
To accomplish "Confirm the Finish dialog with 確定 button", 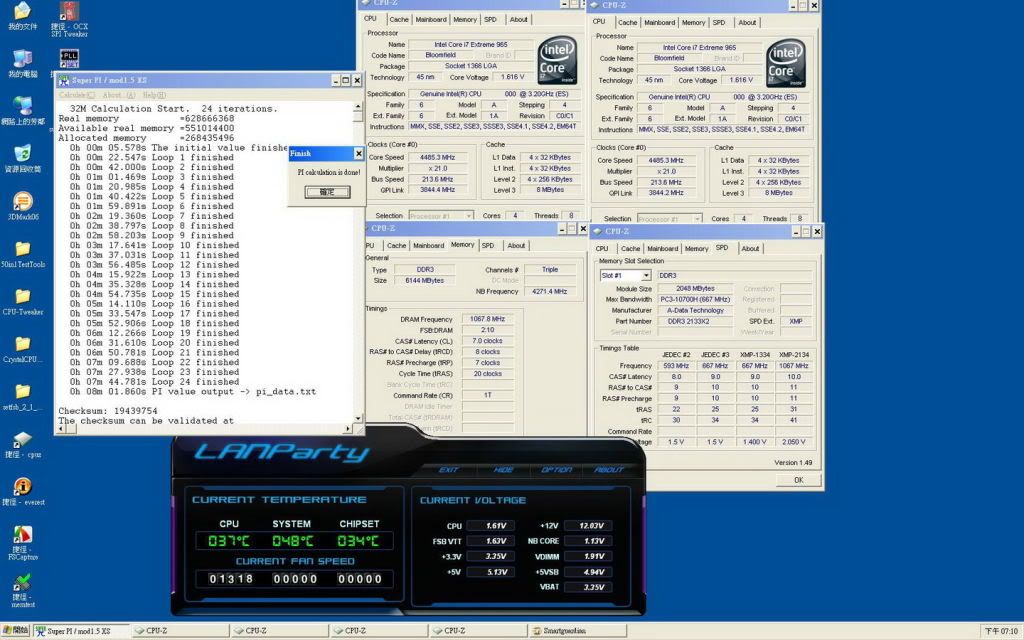I will pyautogui.click(x=327, y=192).
